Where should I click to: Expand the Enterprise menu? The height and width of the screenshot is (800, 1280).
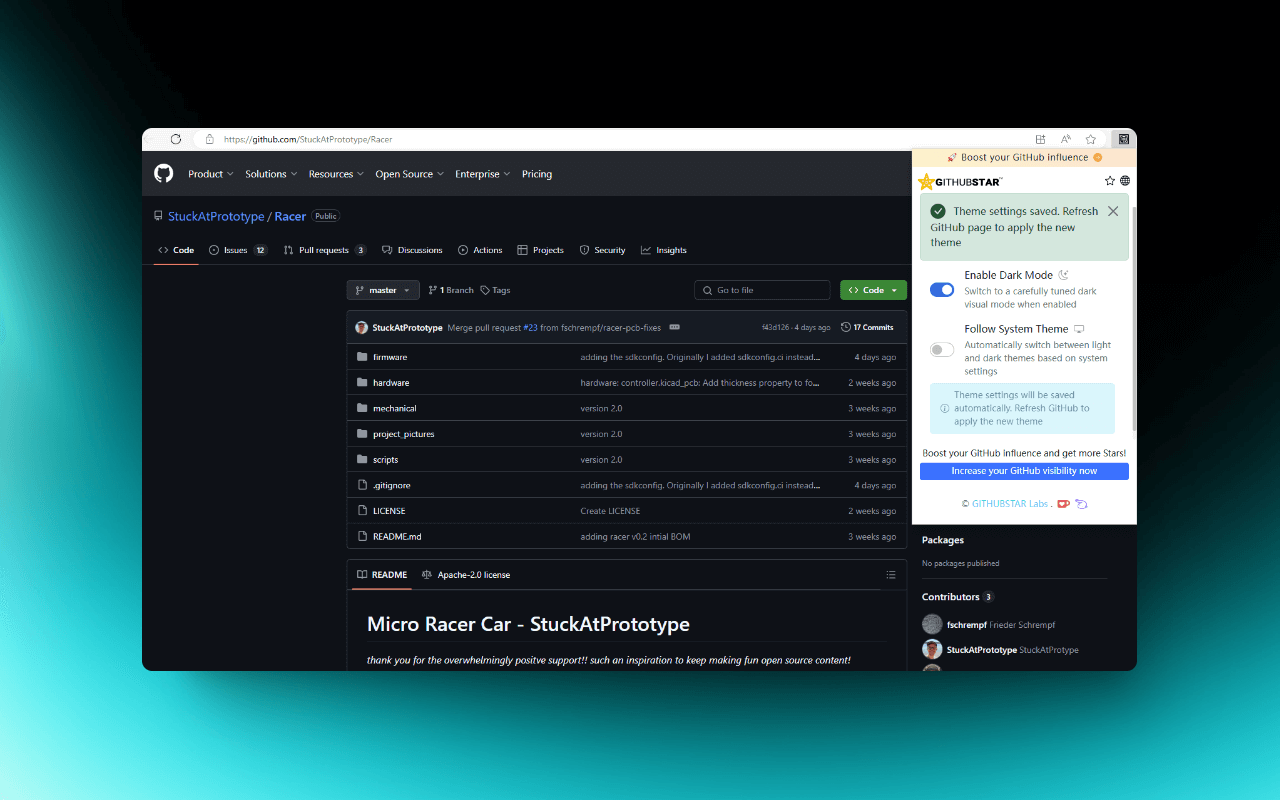click(483, 174)
